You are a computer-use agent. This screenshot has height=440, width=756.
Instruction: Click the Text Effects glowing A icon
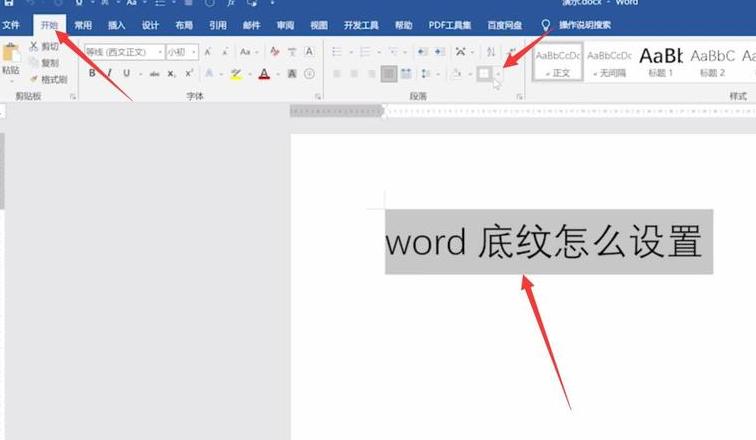click(209, 73)
